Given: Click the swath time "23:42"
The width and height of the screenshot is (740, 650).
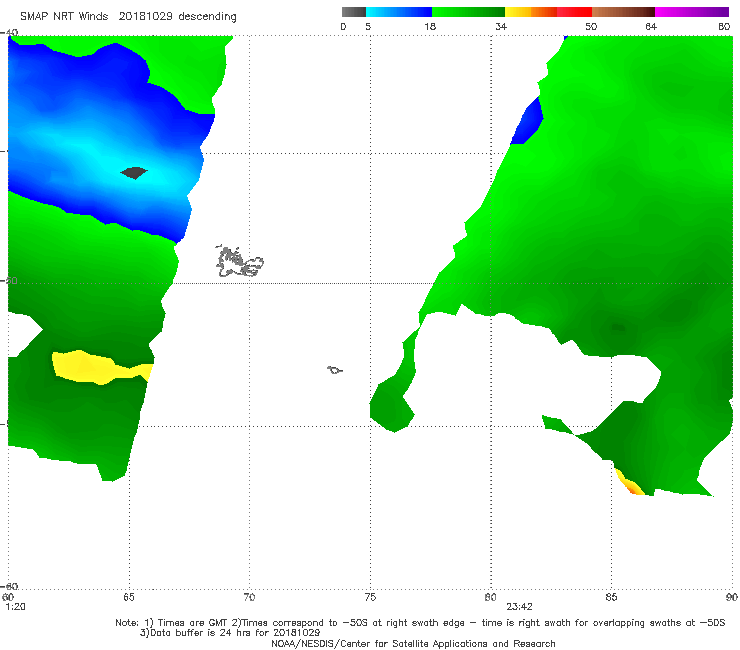Looking at the screenshot, I should pos(520,607).
